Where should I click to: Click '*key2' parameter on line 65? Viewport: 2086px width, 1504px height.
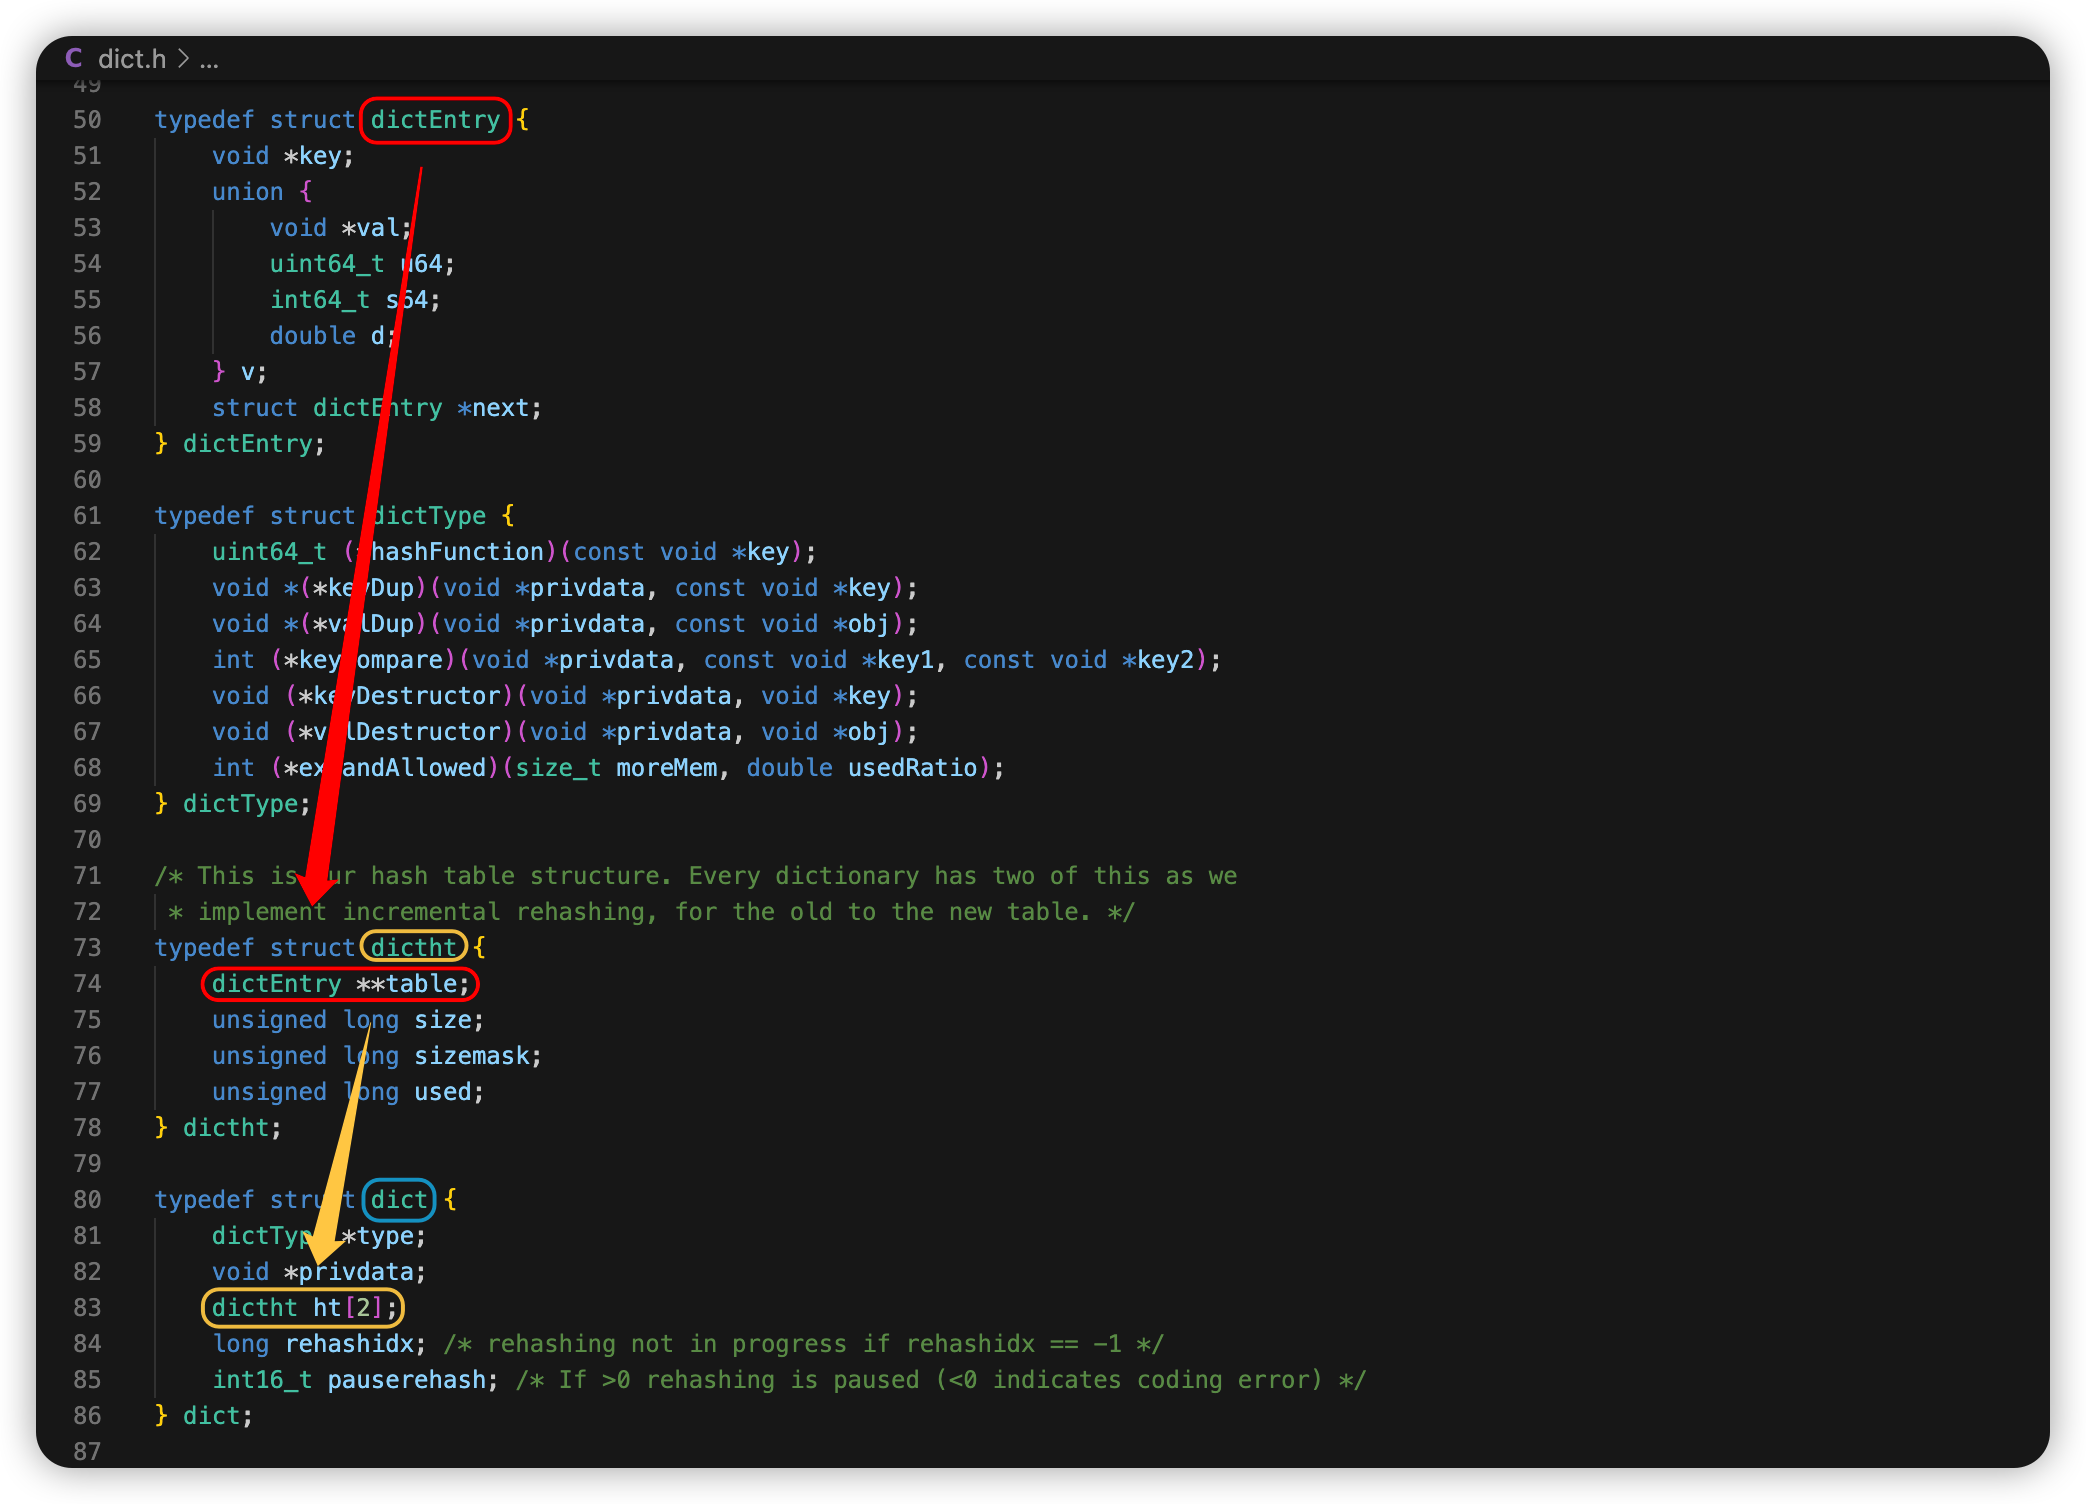[1158, 660]
